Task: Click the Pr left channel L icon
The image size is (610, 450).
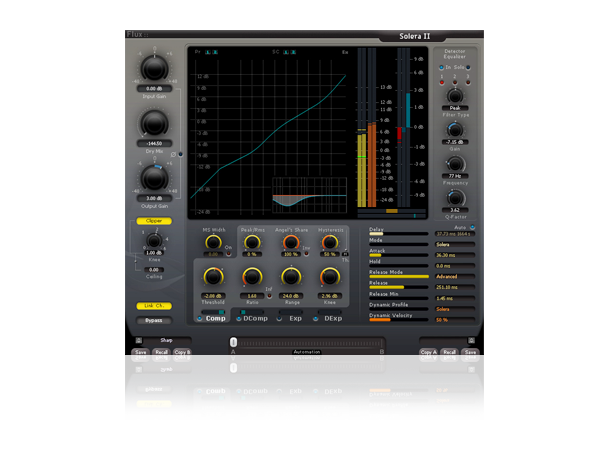Action: (x=208, y=52)
